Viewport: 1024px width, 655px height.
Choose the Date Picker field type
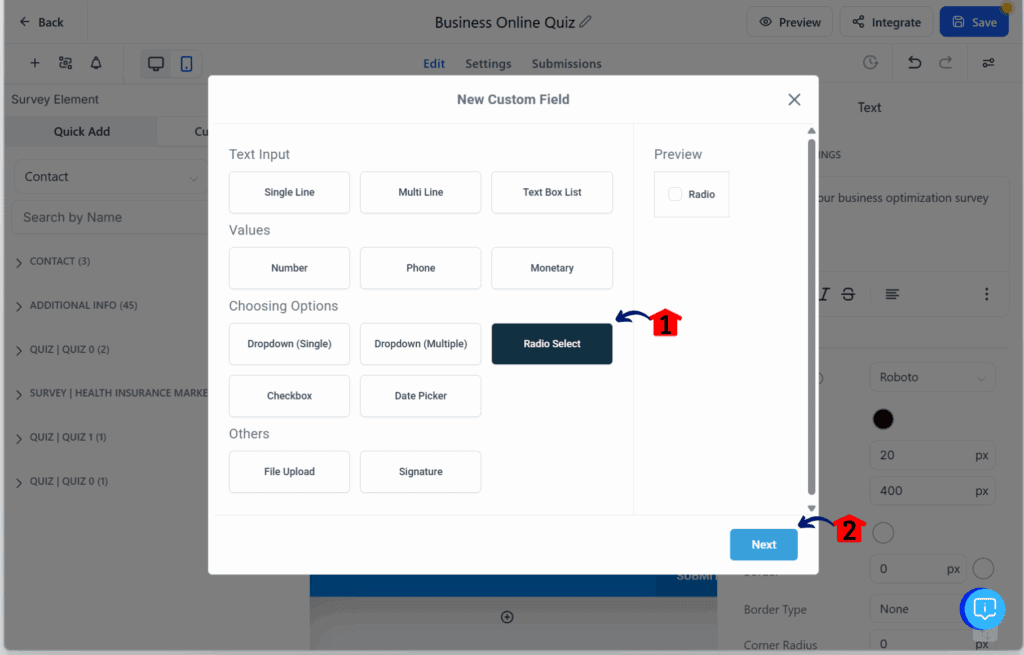[x=421, y=396]
